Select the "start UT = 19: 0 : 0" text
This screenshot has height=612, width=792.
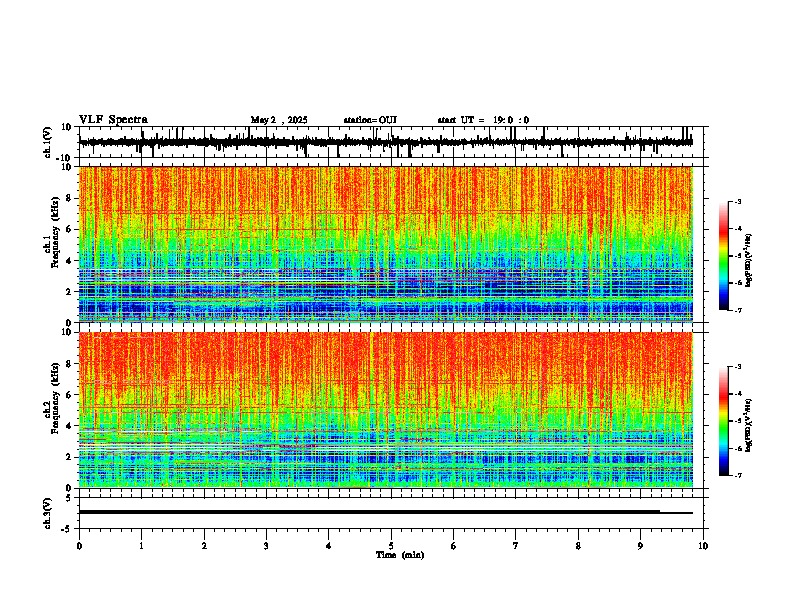click(483, 120)
